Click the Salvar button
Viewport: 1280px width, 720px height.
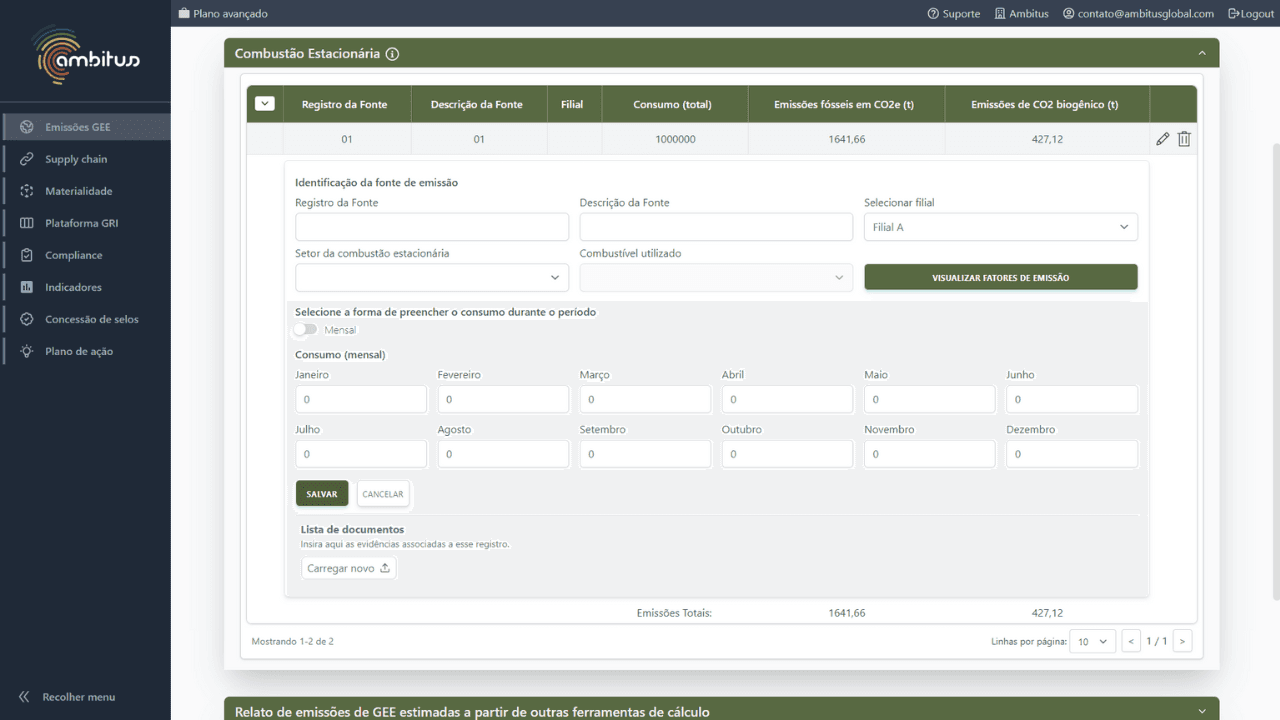pyautogui.click(x=322, y=494)
